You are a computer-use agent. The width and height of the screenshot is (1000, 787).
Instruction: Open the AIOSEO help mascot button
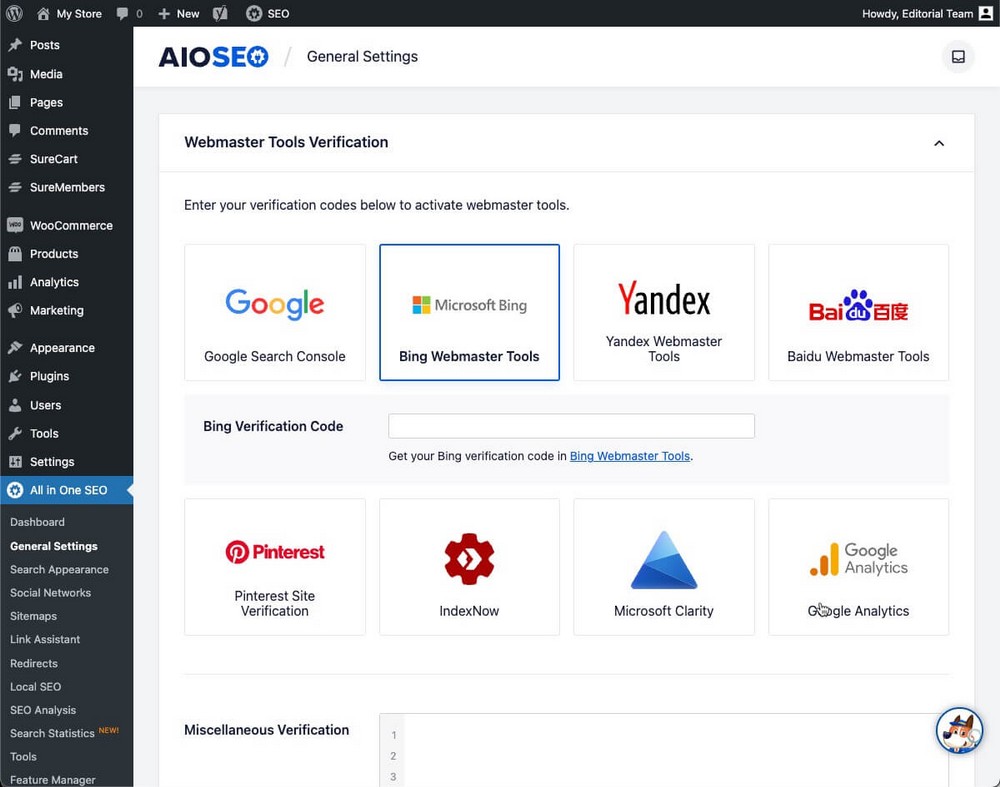(x=959, y=731)
